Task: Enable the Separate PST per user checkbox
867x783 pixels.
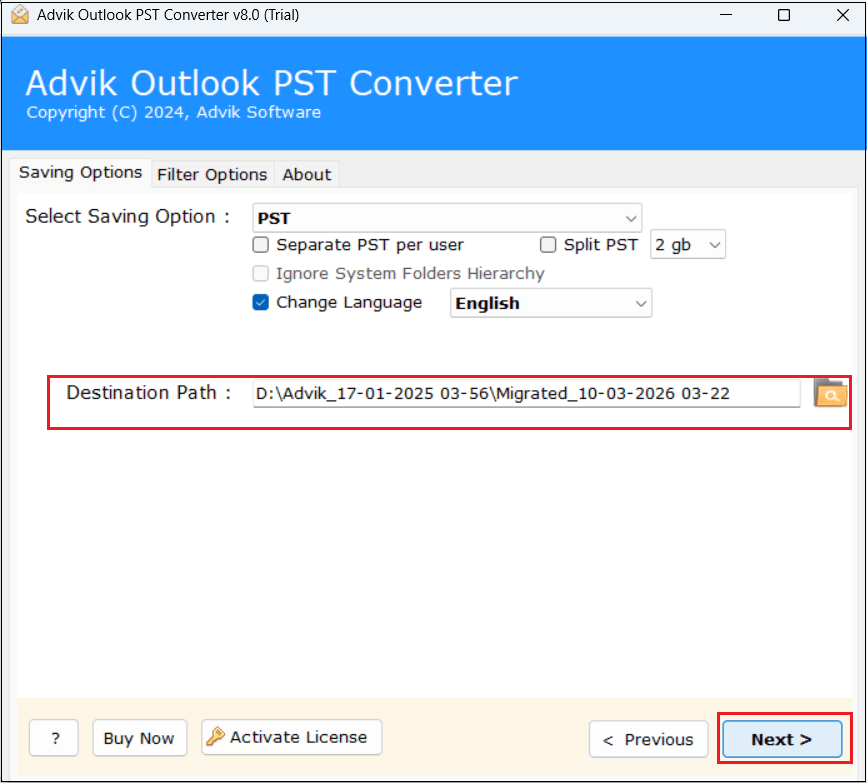Action: pos(260,244)
